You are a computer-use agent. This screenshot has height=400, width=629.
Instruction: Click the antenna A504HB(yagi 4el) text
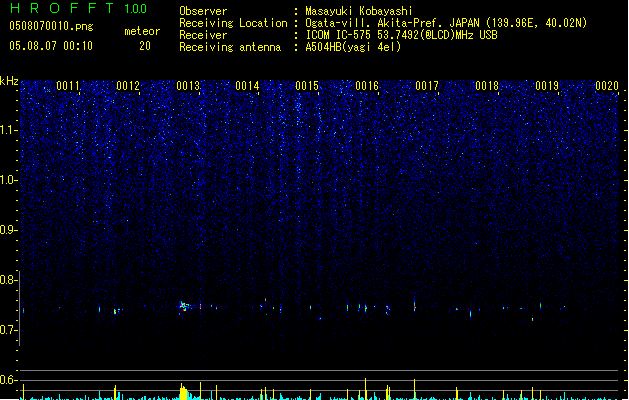coord(353,47)
